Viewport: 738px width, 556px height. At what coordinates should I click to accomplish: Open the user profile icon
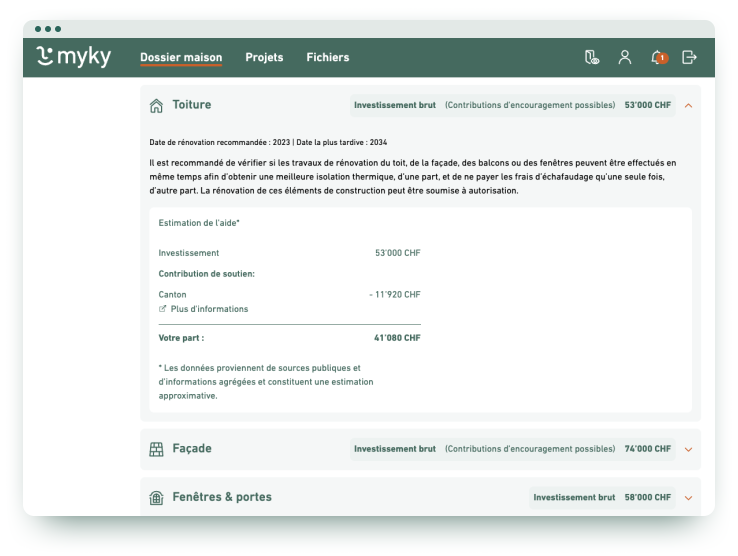click(x=625, y=57)
